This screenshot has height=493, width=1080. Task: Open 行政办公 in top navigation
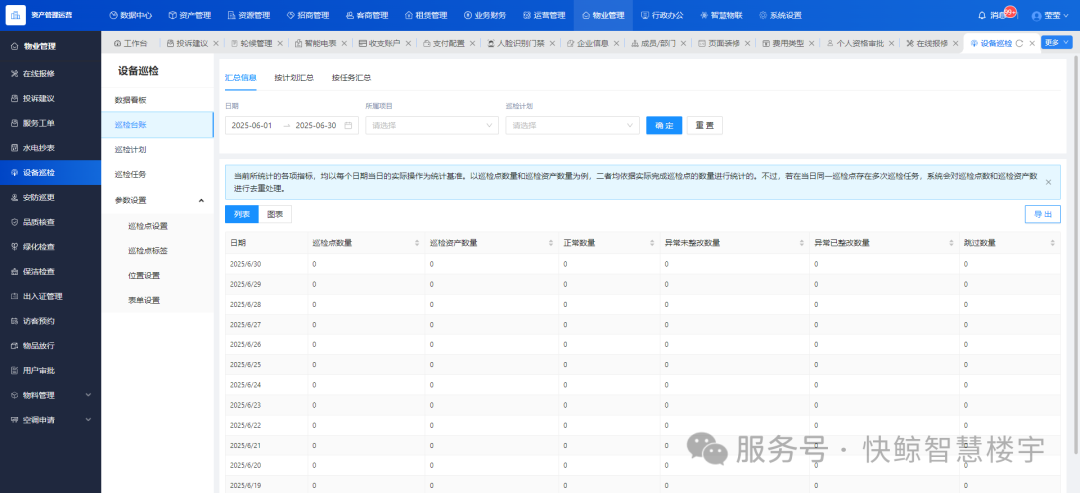pos(662,14)
